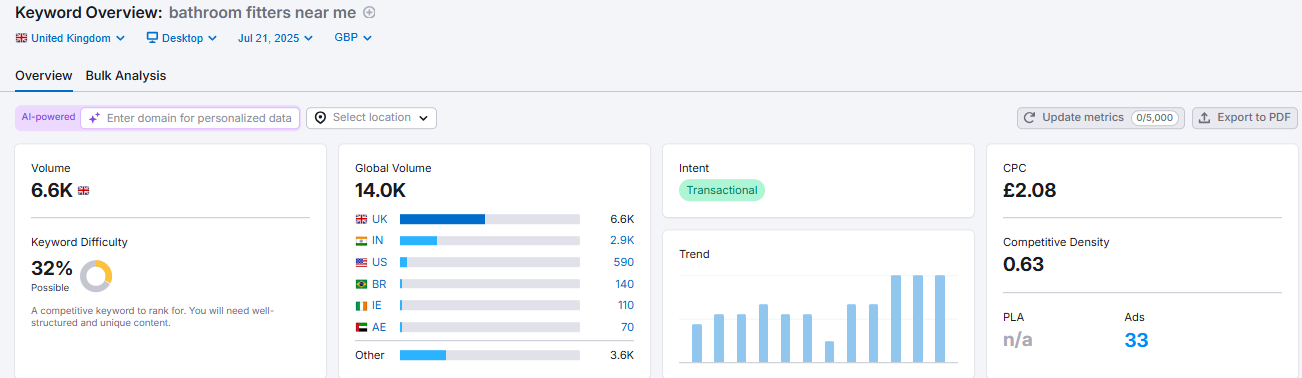Click the £2.08 CPC value
Image resolution: width=1302 pixels, height=378 pixels.
pyautogui.click(x=1030, y=190)
